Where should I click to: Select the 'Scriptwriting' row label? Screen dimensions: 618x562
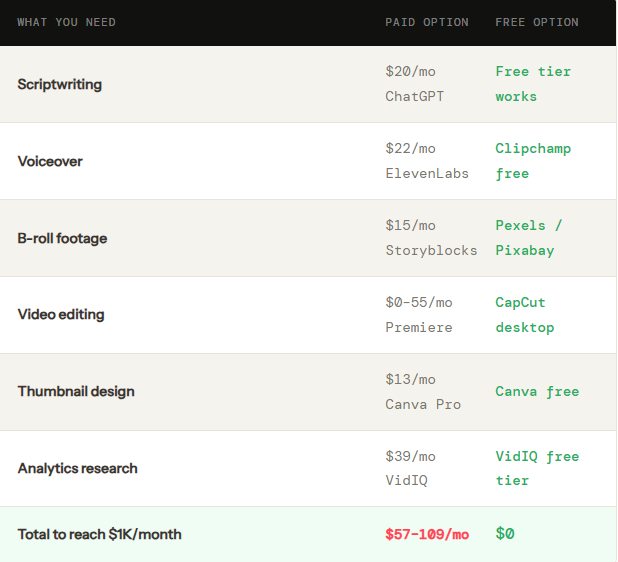coord(60,84)
